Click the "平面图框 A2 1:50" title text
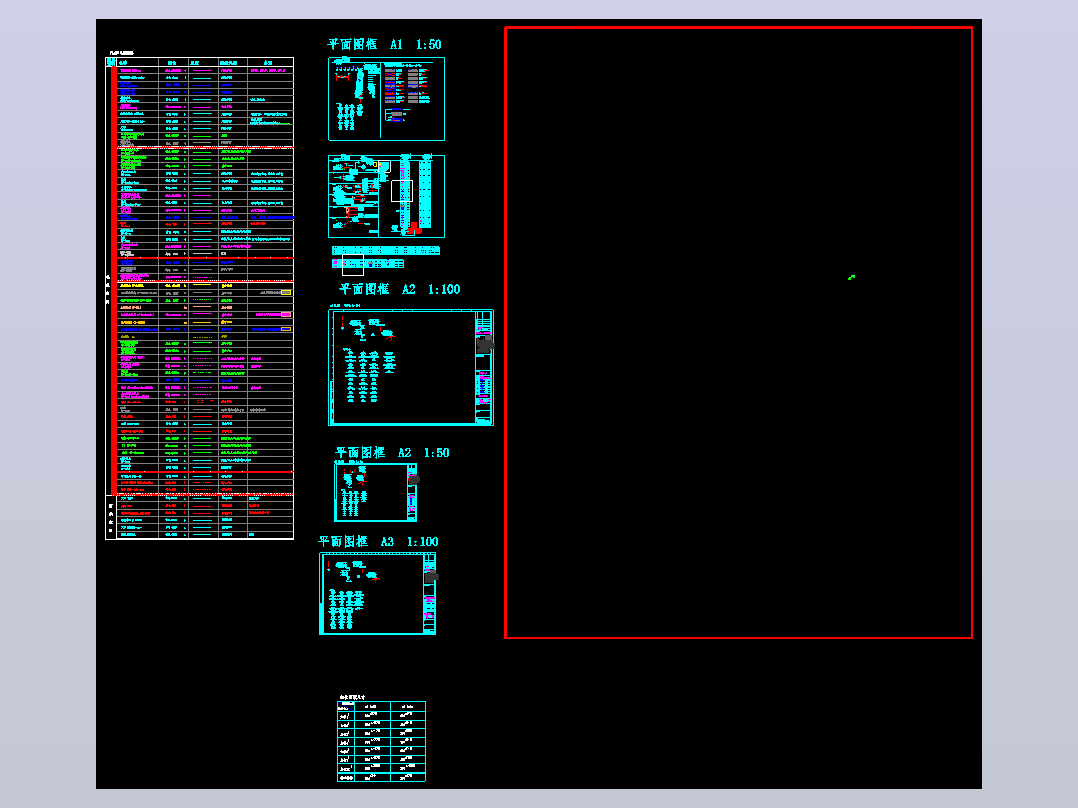 392,452
